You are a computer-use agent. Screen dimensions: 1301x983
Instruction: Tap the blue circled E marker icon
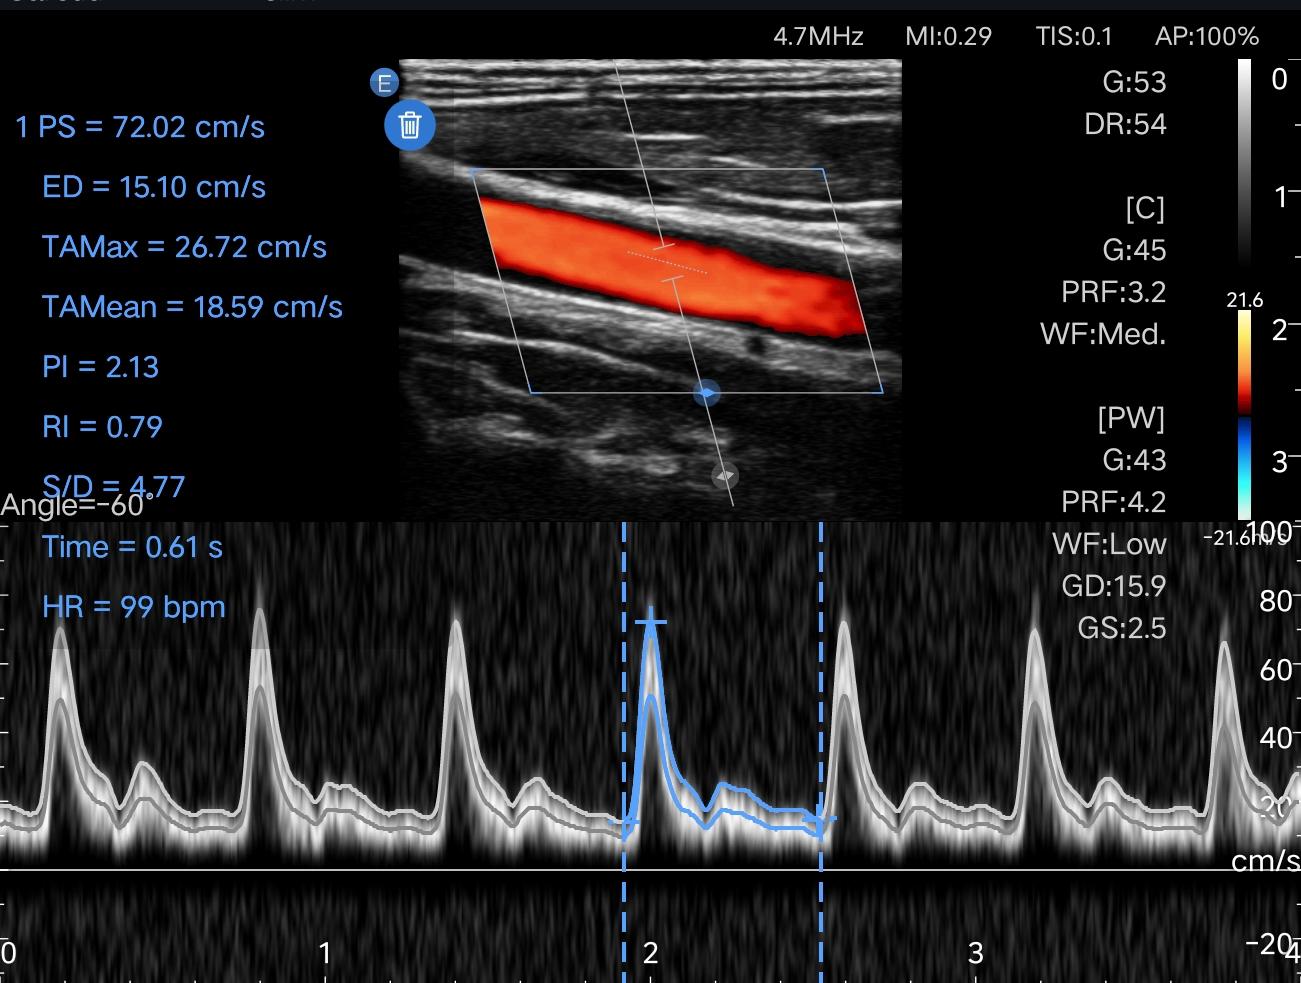pyautogui.click(x=384, y=83)
